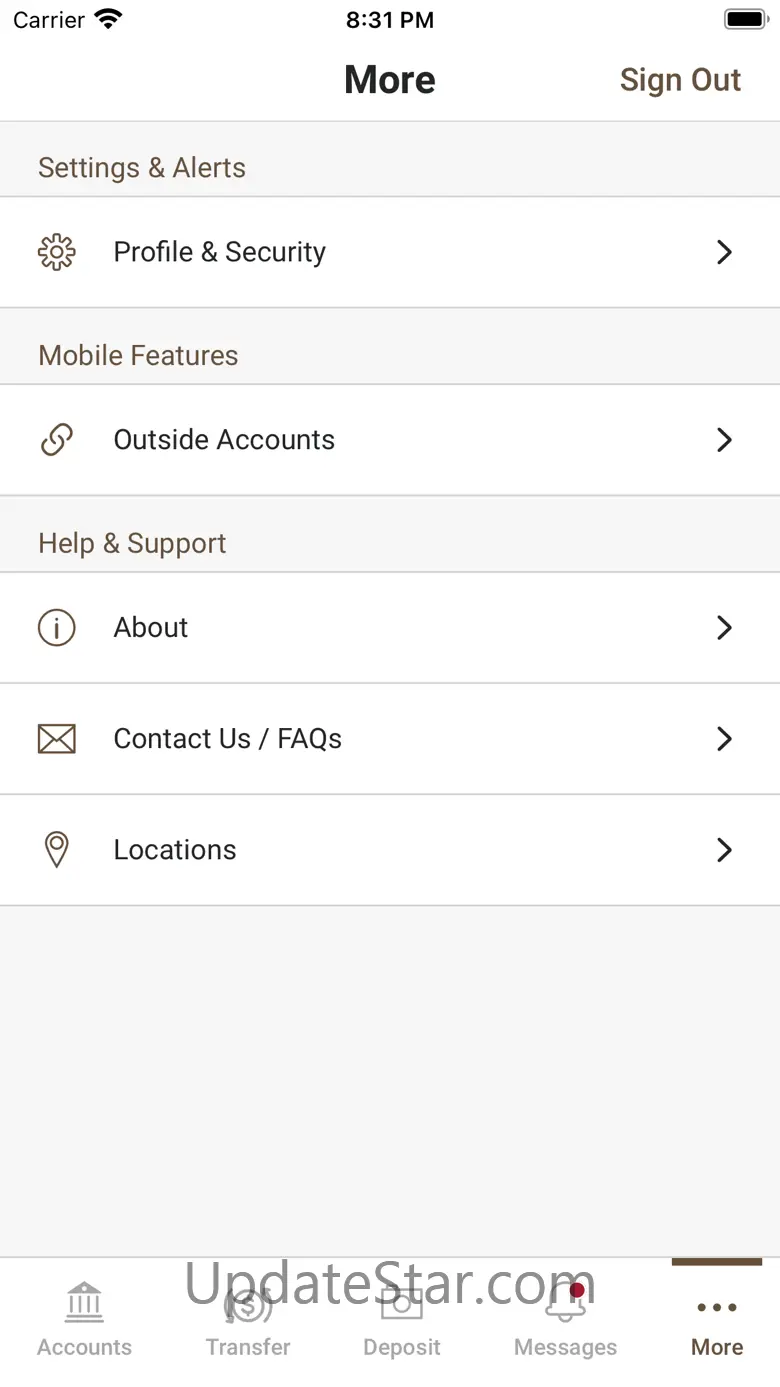Viewport: 780px width, 1387px height.
Task: Open the Contact Us / FAQs label
Action: pos(228,739)
